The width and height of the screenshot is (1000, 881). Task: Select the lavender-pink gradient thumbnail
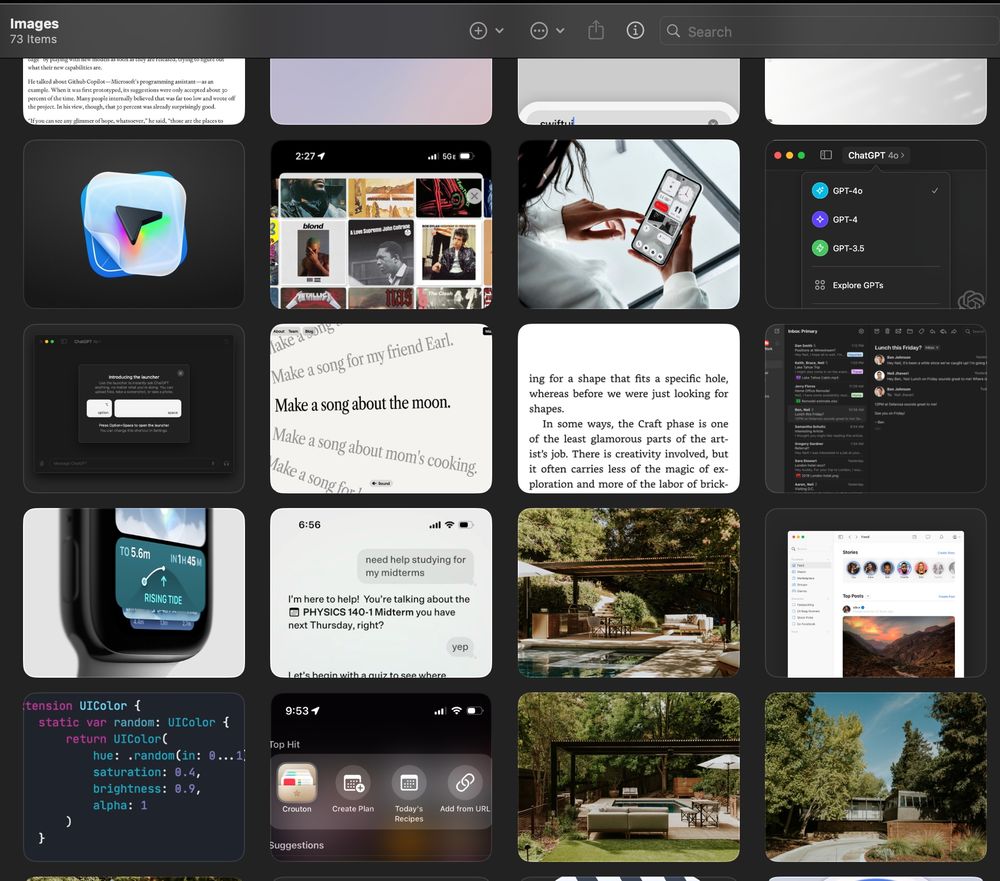[381, 91]
